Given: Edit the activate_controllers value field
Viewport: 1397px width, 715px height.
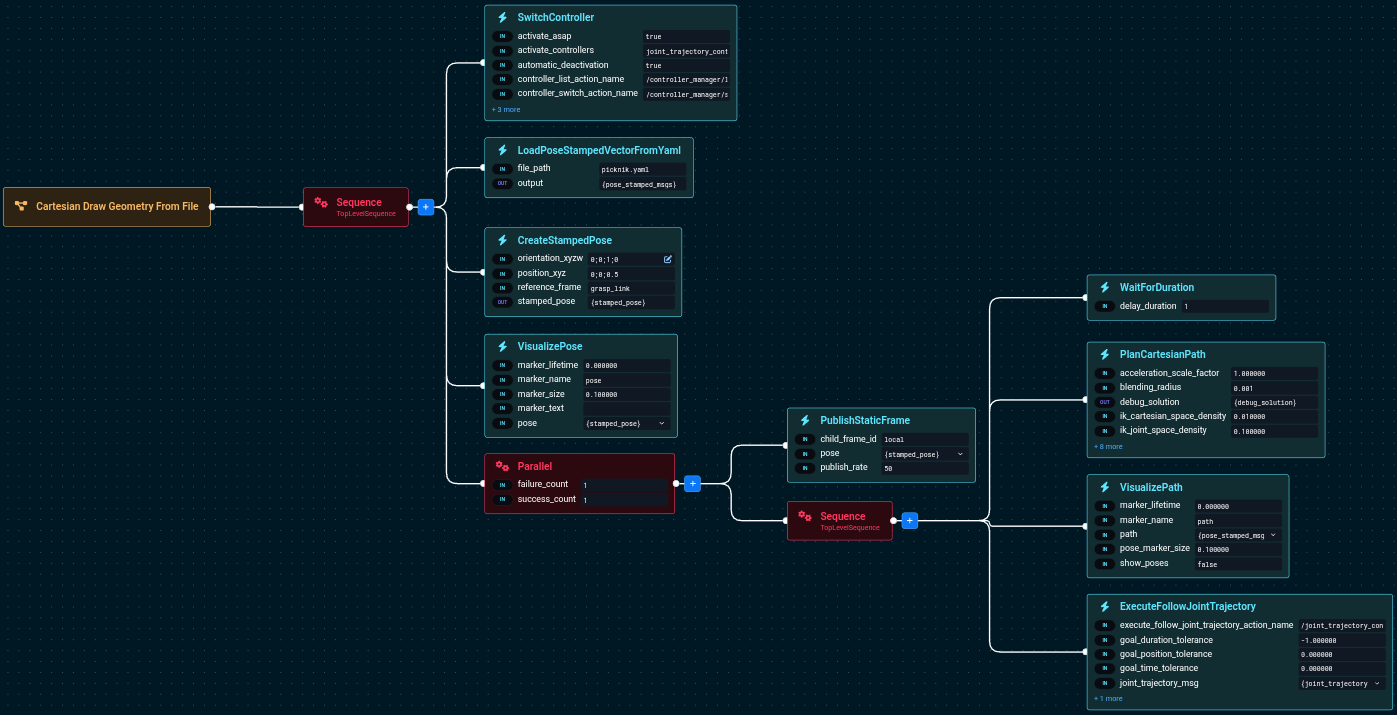Looking at the screenshot, I should pos(686,51).
